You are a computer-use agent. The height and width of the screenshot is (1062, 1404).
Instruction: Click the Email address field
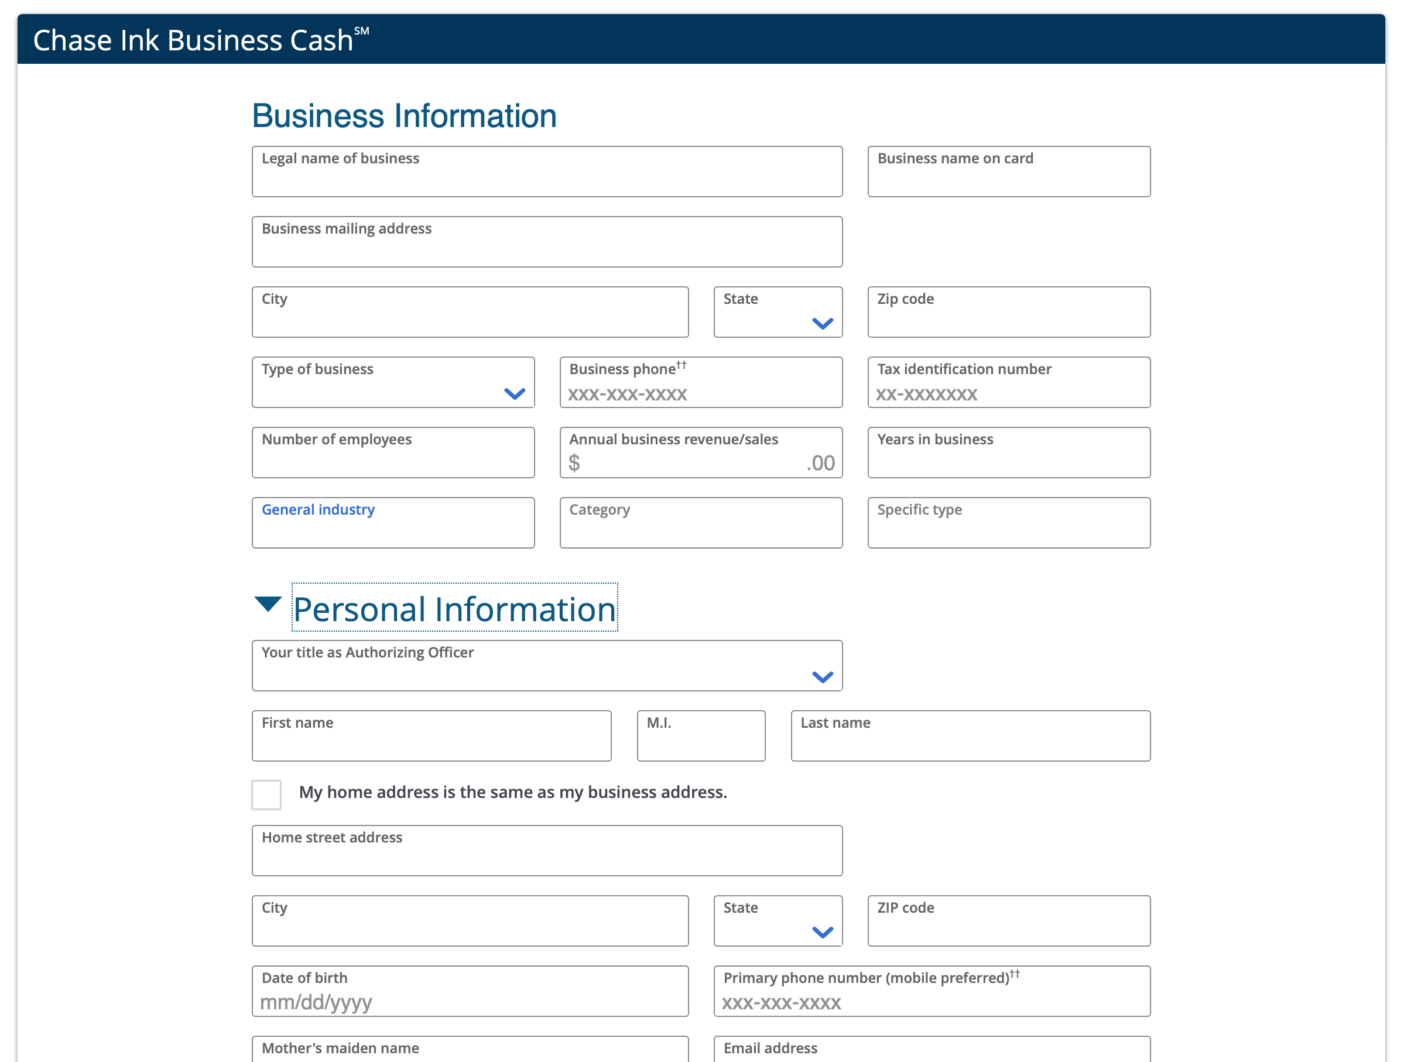931,1053
